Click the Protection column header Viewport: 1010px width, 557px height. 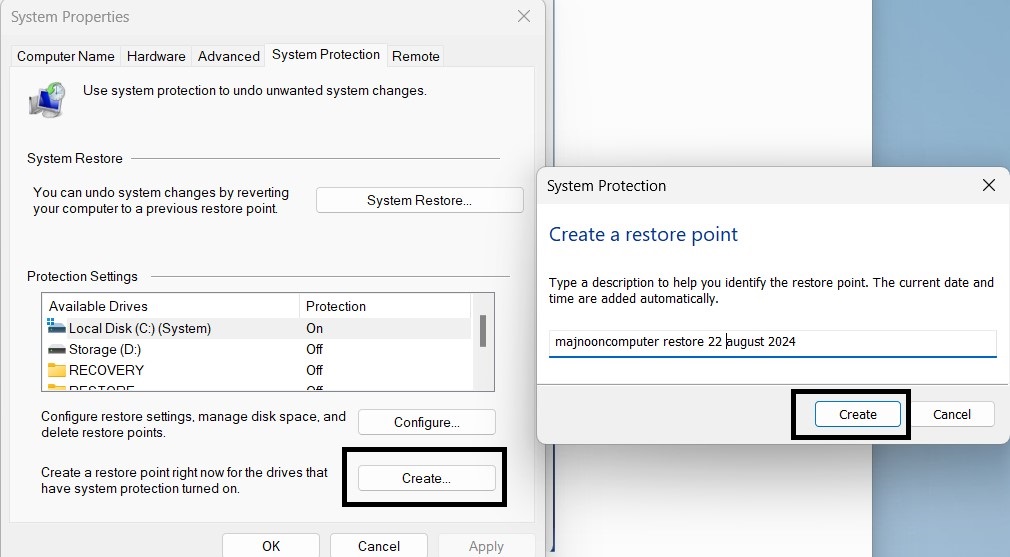(385, 307)
